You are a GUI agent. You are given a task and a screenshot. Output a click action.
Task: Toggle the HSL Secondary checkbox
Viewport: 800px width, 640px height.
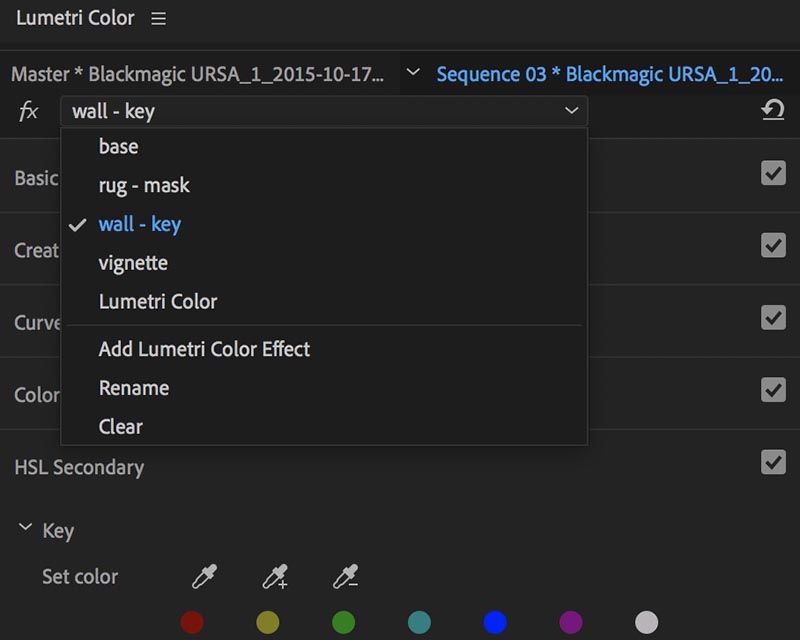(x=773, y=462)
